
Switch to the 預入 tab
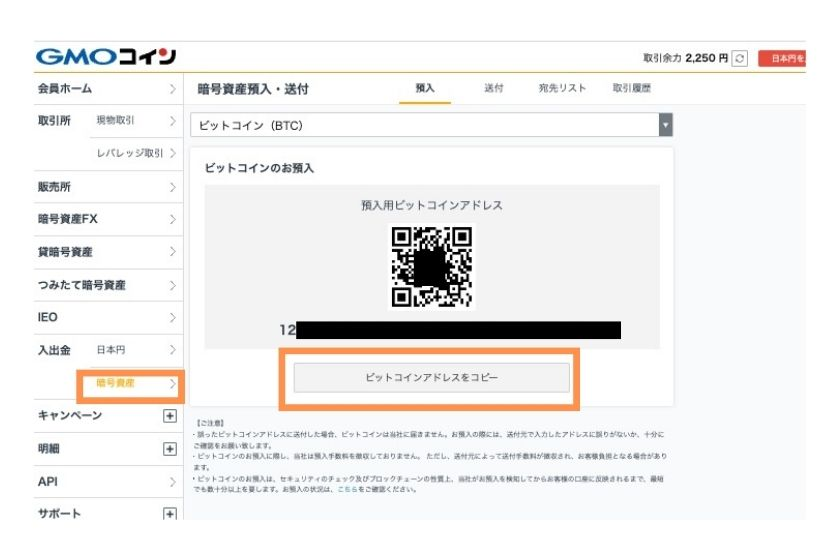(425, 88)
